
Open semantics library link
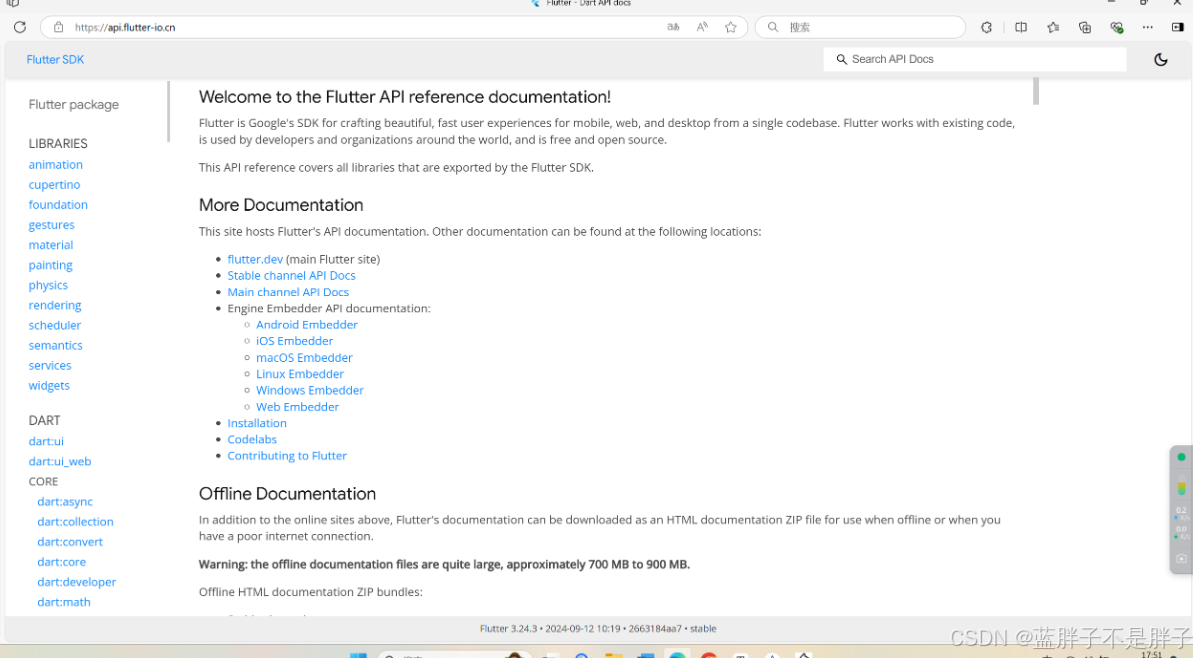(x=56, y=346)
